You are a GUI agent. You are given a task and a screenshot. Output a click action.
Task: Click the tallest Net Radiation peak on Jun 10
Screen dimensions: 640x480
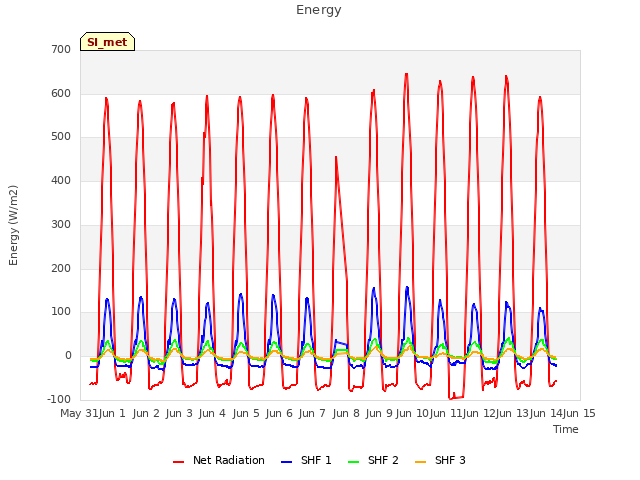click(407, 74)
